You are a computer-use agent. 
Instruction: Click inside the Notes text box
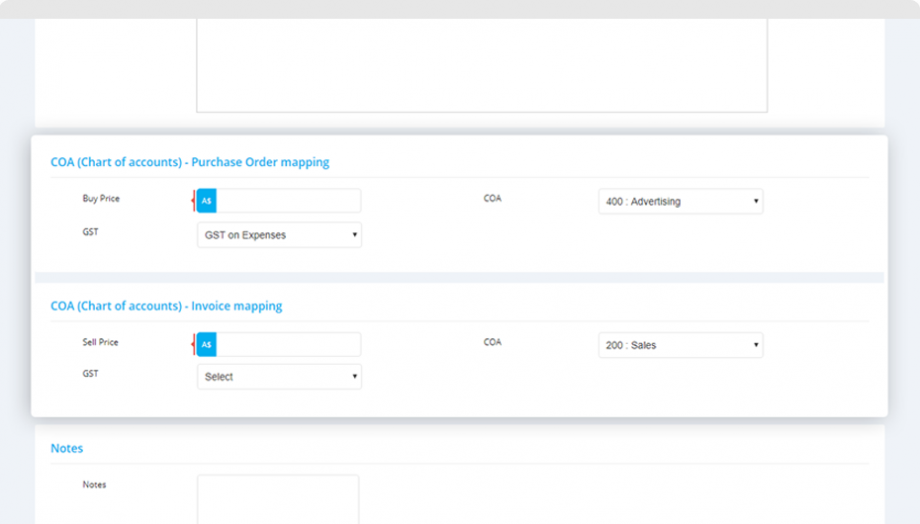pos(278,499)
